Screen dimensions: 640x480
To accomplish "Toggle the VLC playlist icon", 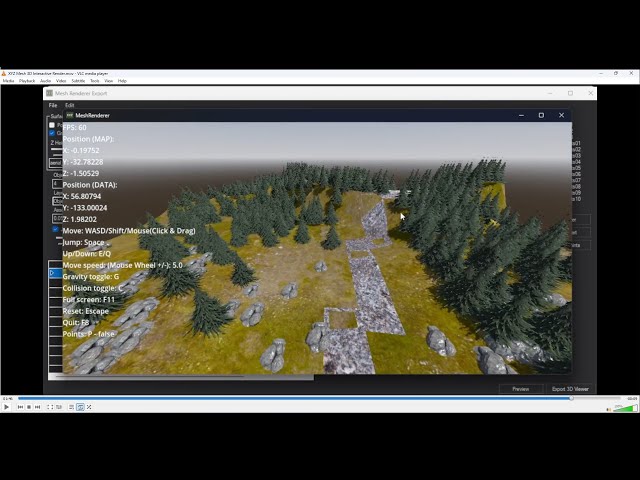I will 71,407.
